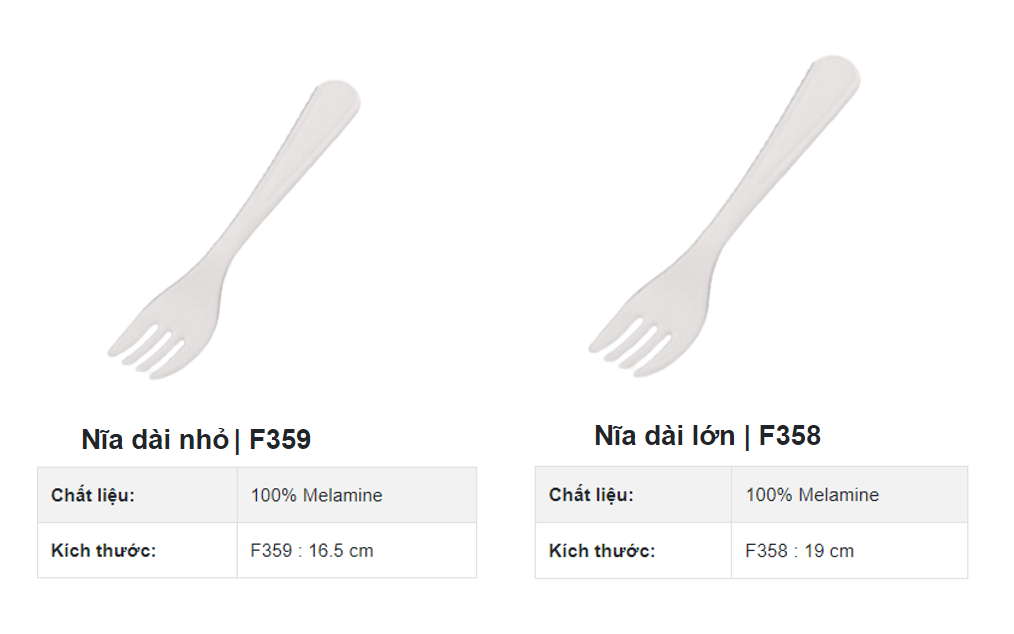Click the F359 code in the left heading
Image resolution: width=1014 pixels, height=634 pixels.
pos(280,440)
